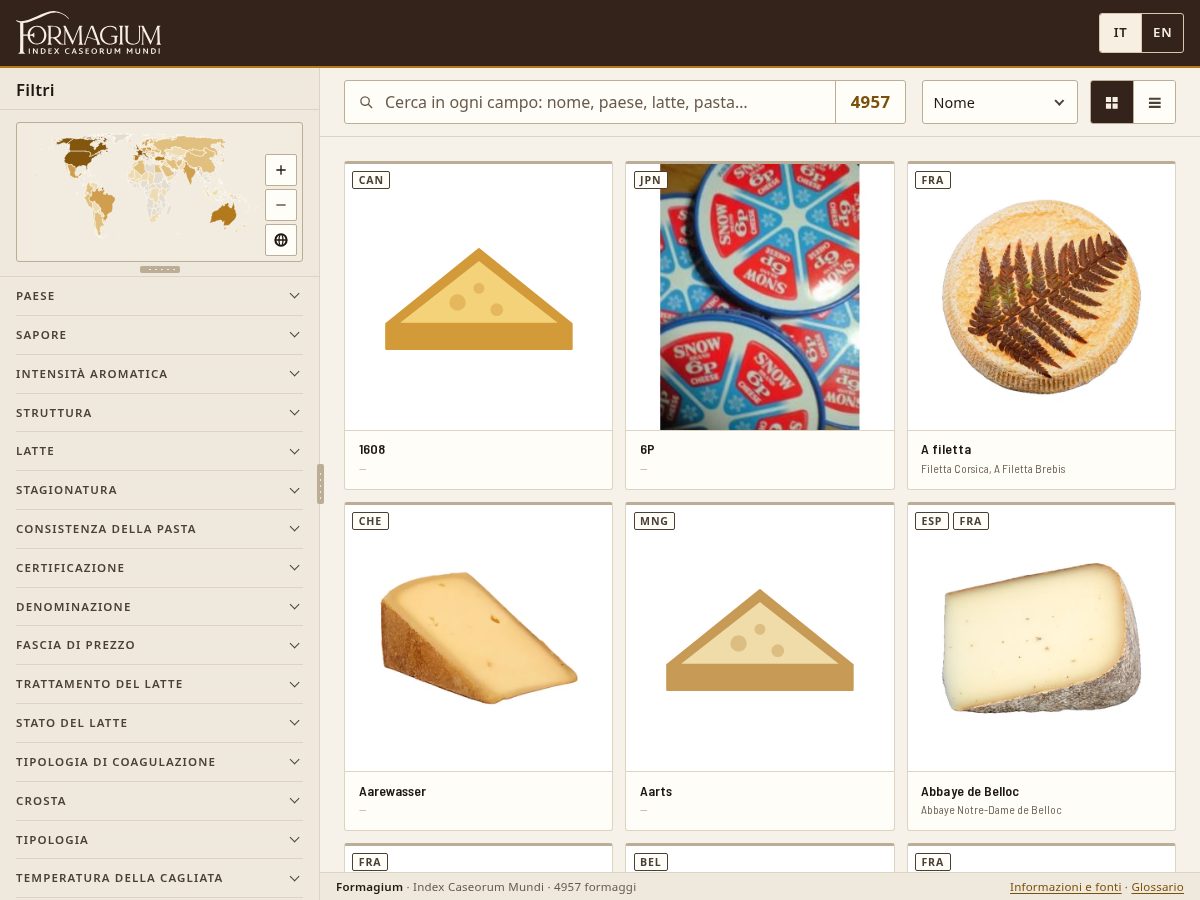Expand the Intensità Aromatica filter

[159, 374]
